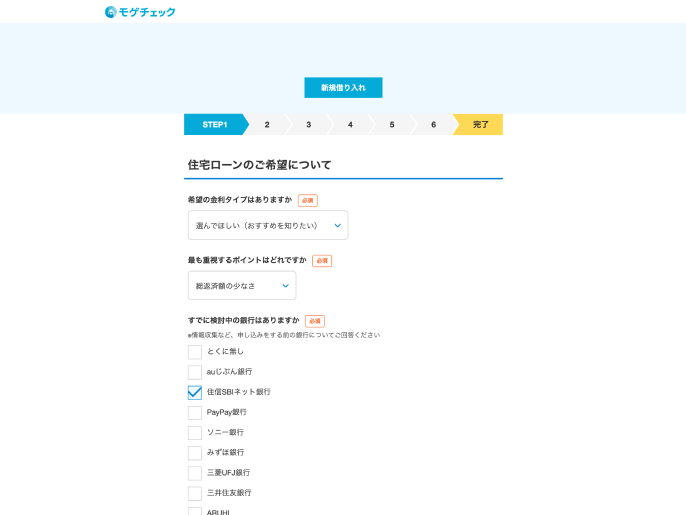Click step 5 in progress bar
Viewport: 686px width, 515px height.
point(392,125)
